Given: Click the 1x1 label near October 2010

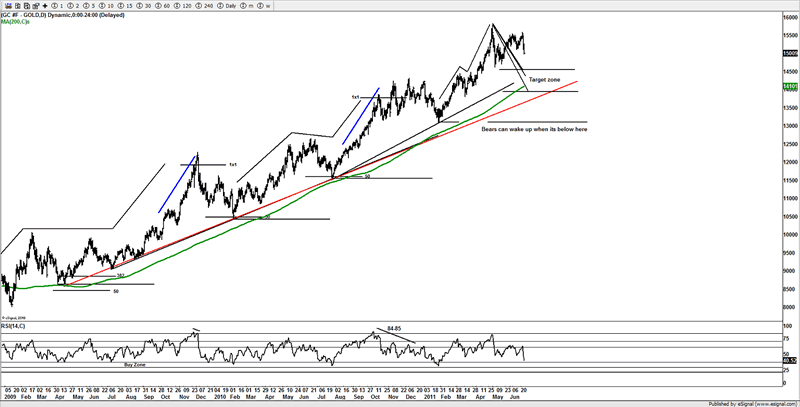Looking at the screenshot, I should click(x=355, y=97).
